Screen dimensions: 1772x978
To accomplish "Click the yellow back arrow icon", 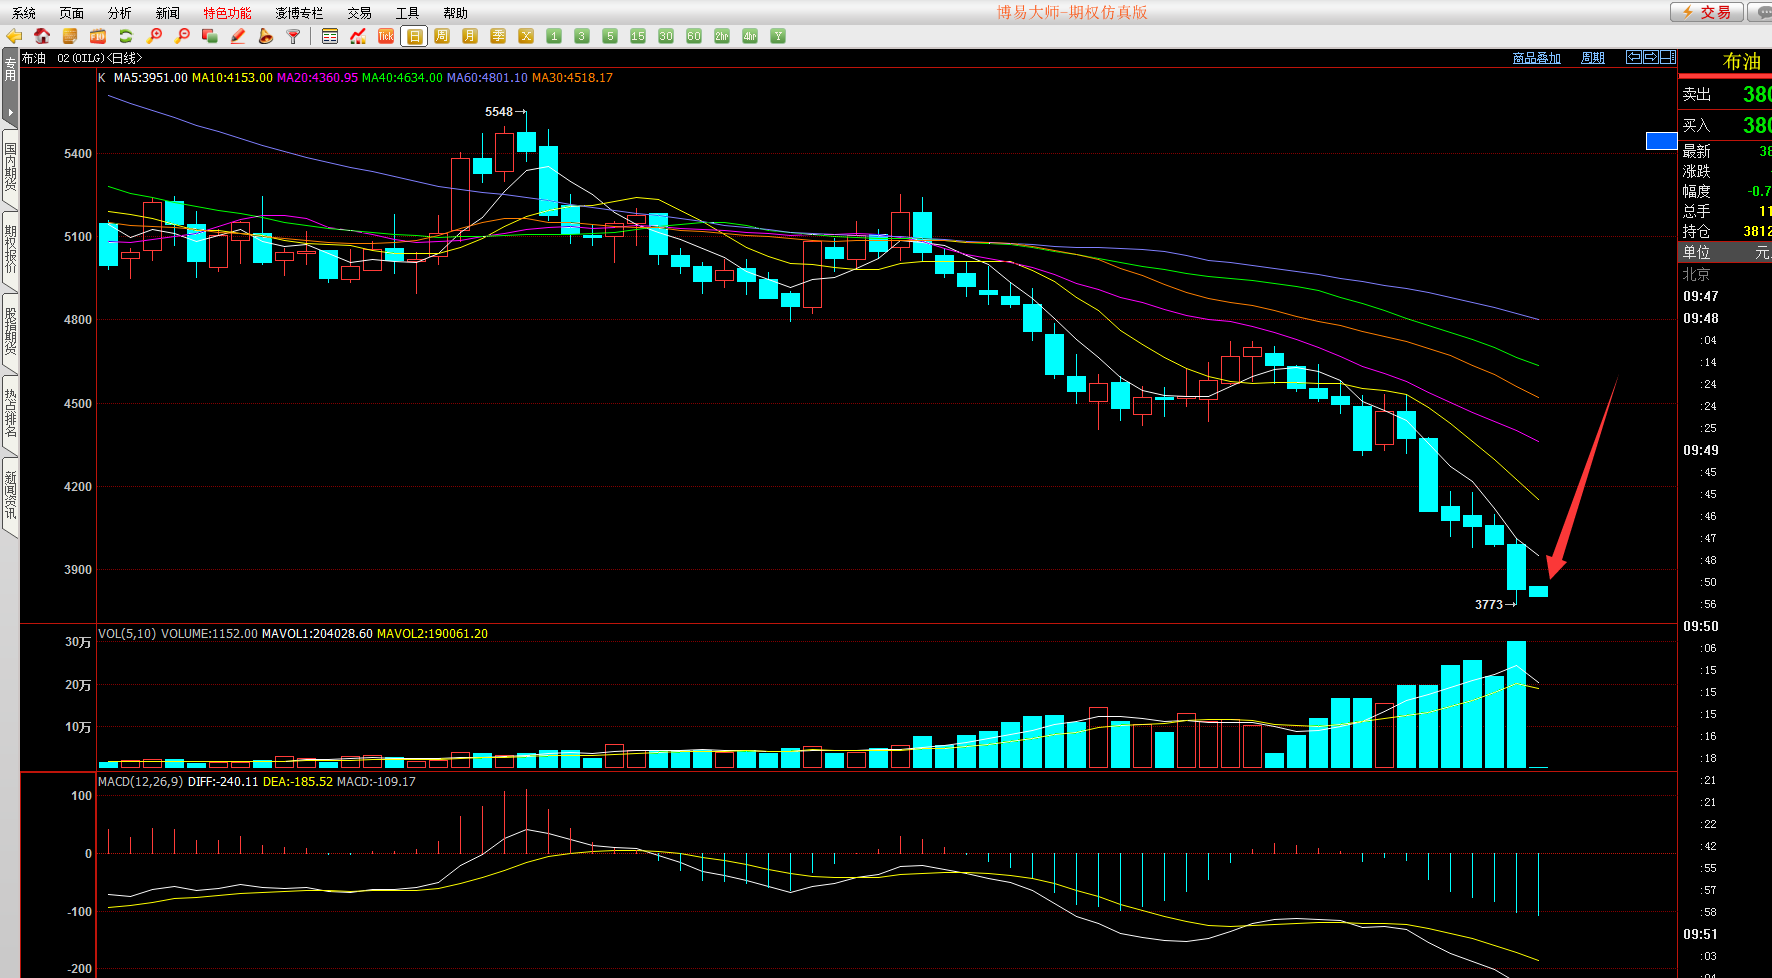I will (14, 36).
